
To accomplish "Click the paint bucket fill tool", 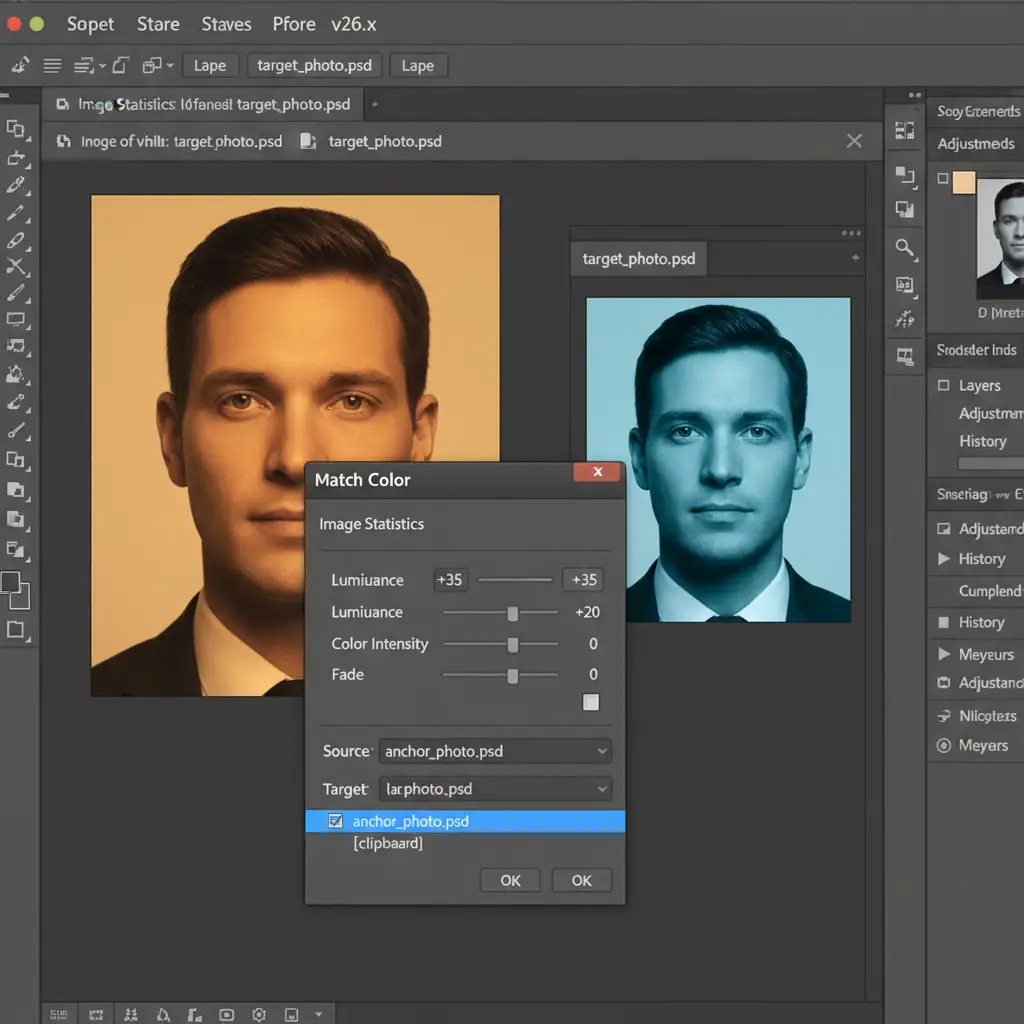I will pyautogui.click(x=15, y=374).
